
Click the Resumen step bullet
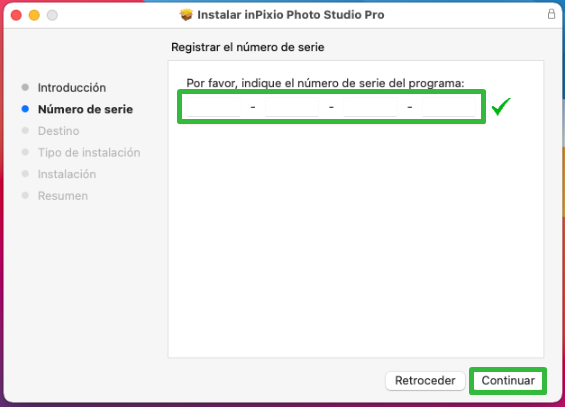click(x=25, y=195)
